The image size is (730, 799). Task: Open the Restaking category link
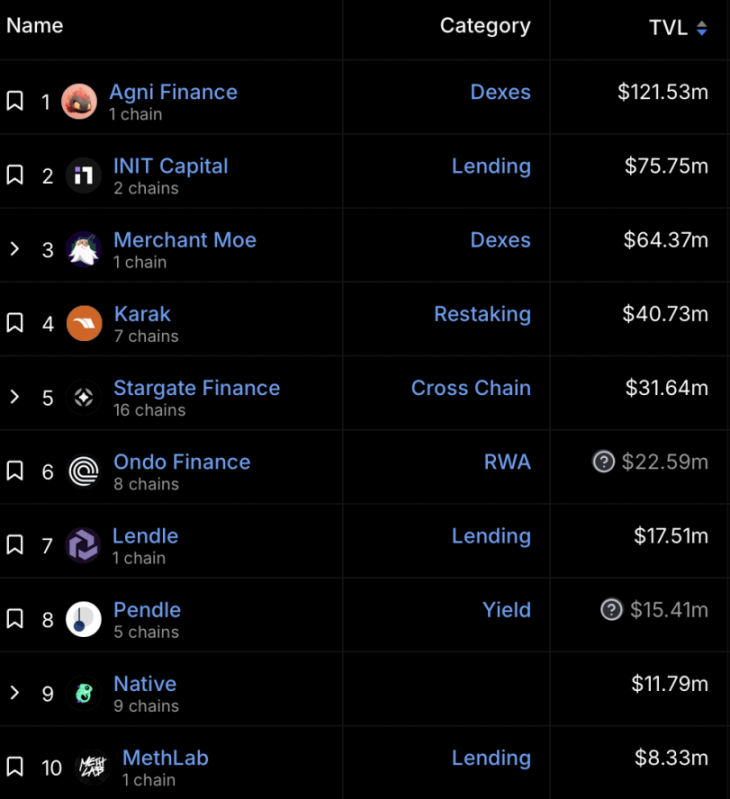(482, 314)
